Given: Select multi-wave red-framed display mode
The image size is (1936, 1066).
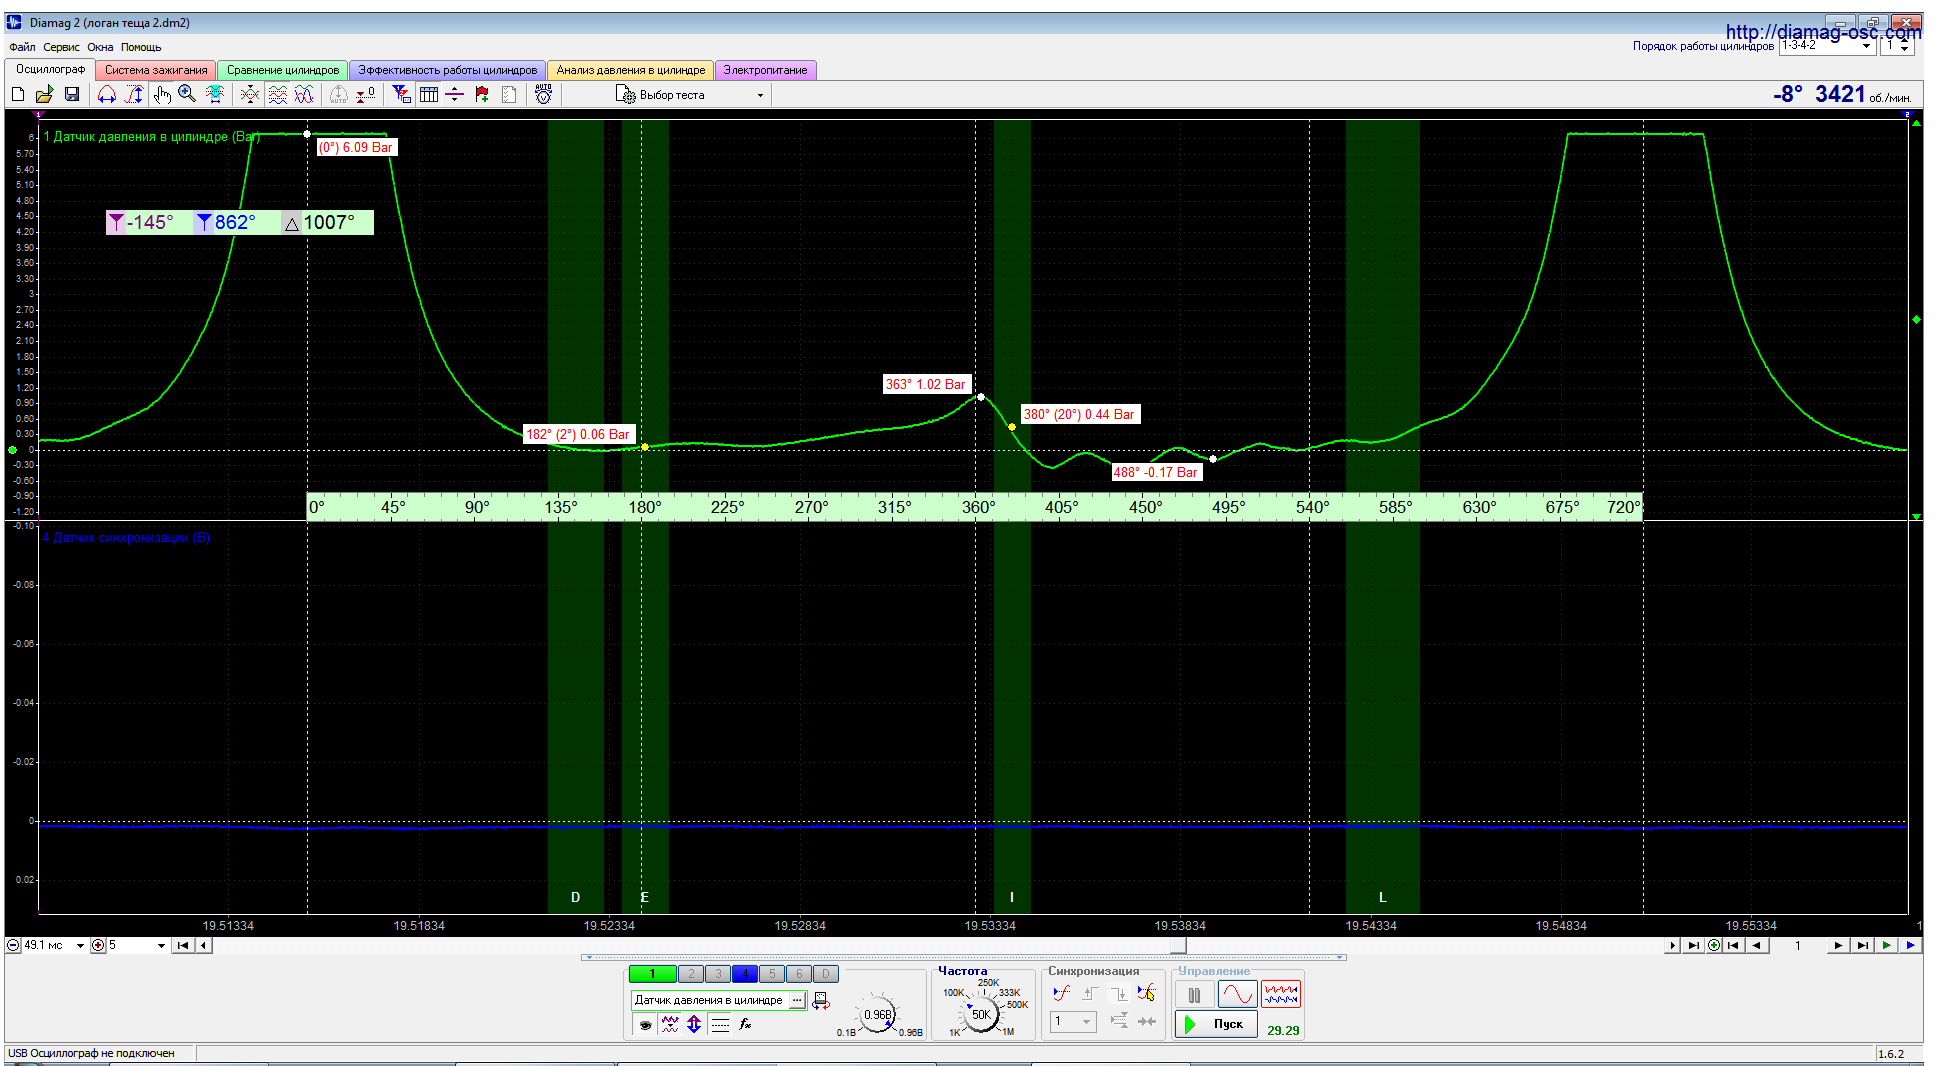Looking at the screenshot, I should [1281, 995].
